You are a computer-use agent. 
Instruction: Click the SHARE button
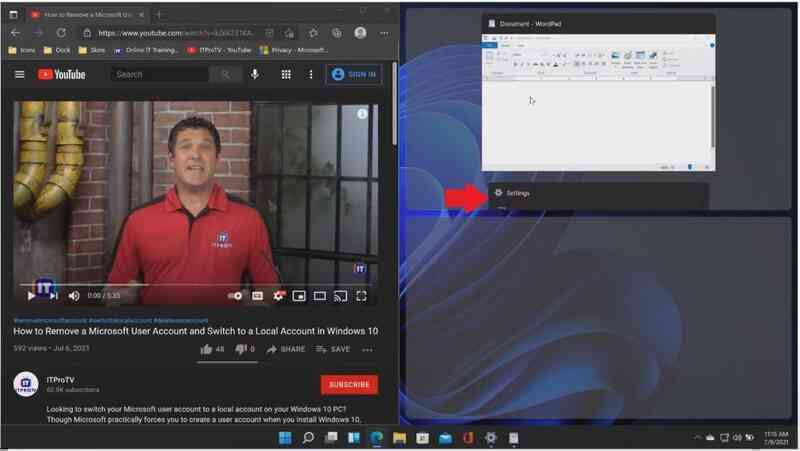point(286,349)
